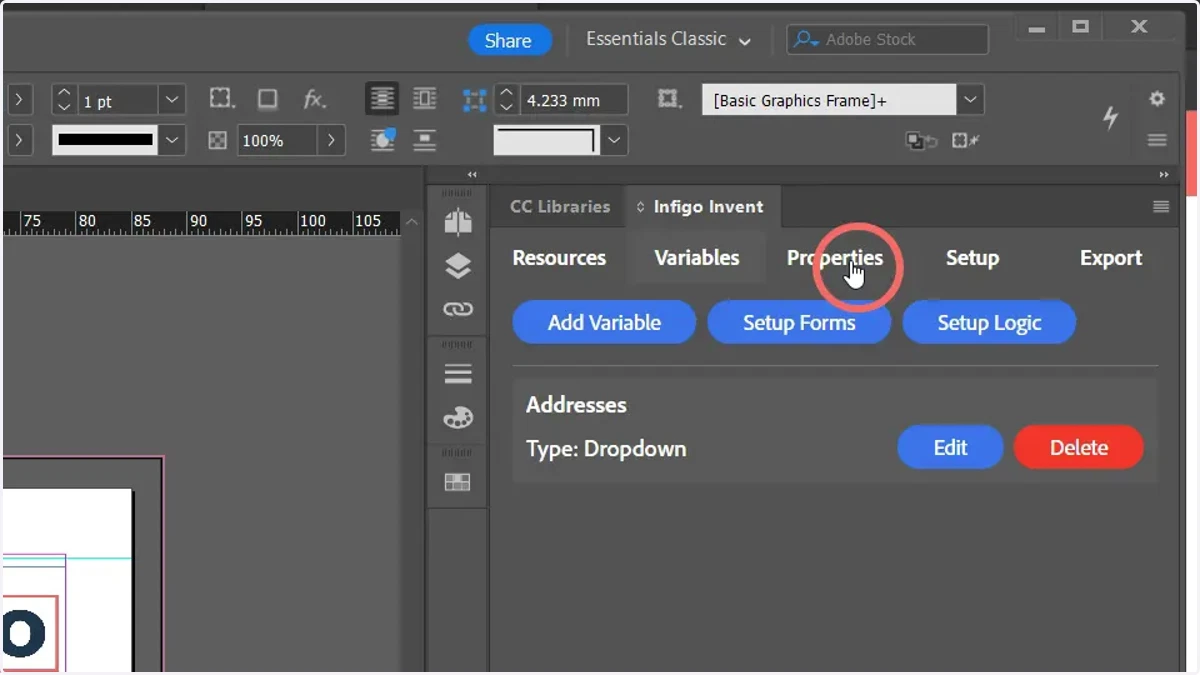Open the Color palette panel icon
This screenshot has height=675, width=1200.
pyautogui.click(x=458, y=418)
